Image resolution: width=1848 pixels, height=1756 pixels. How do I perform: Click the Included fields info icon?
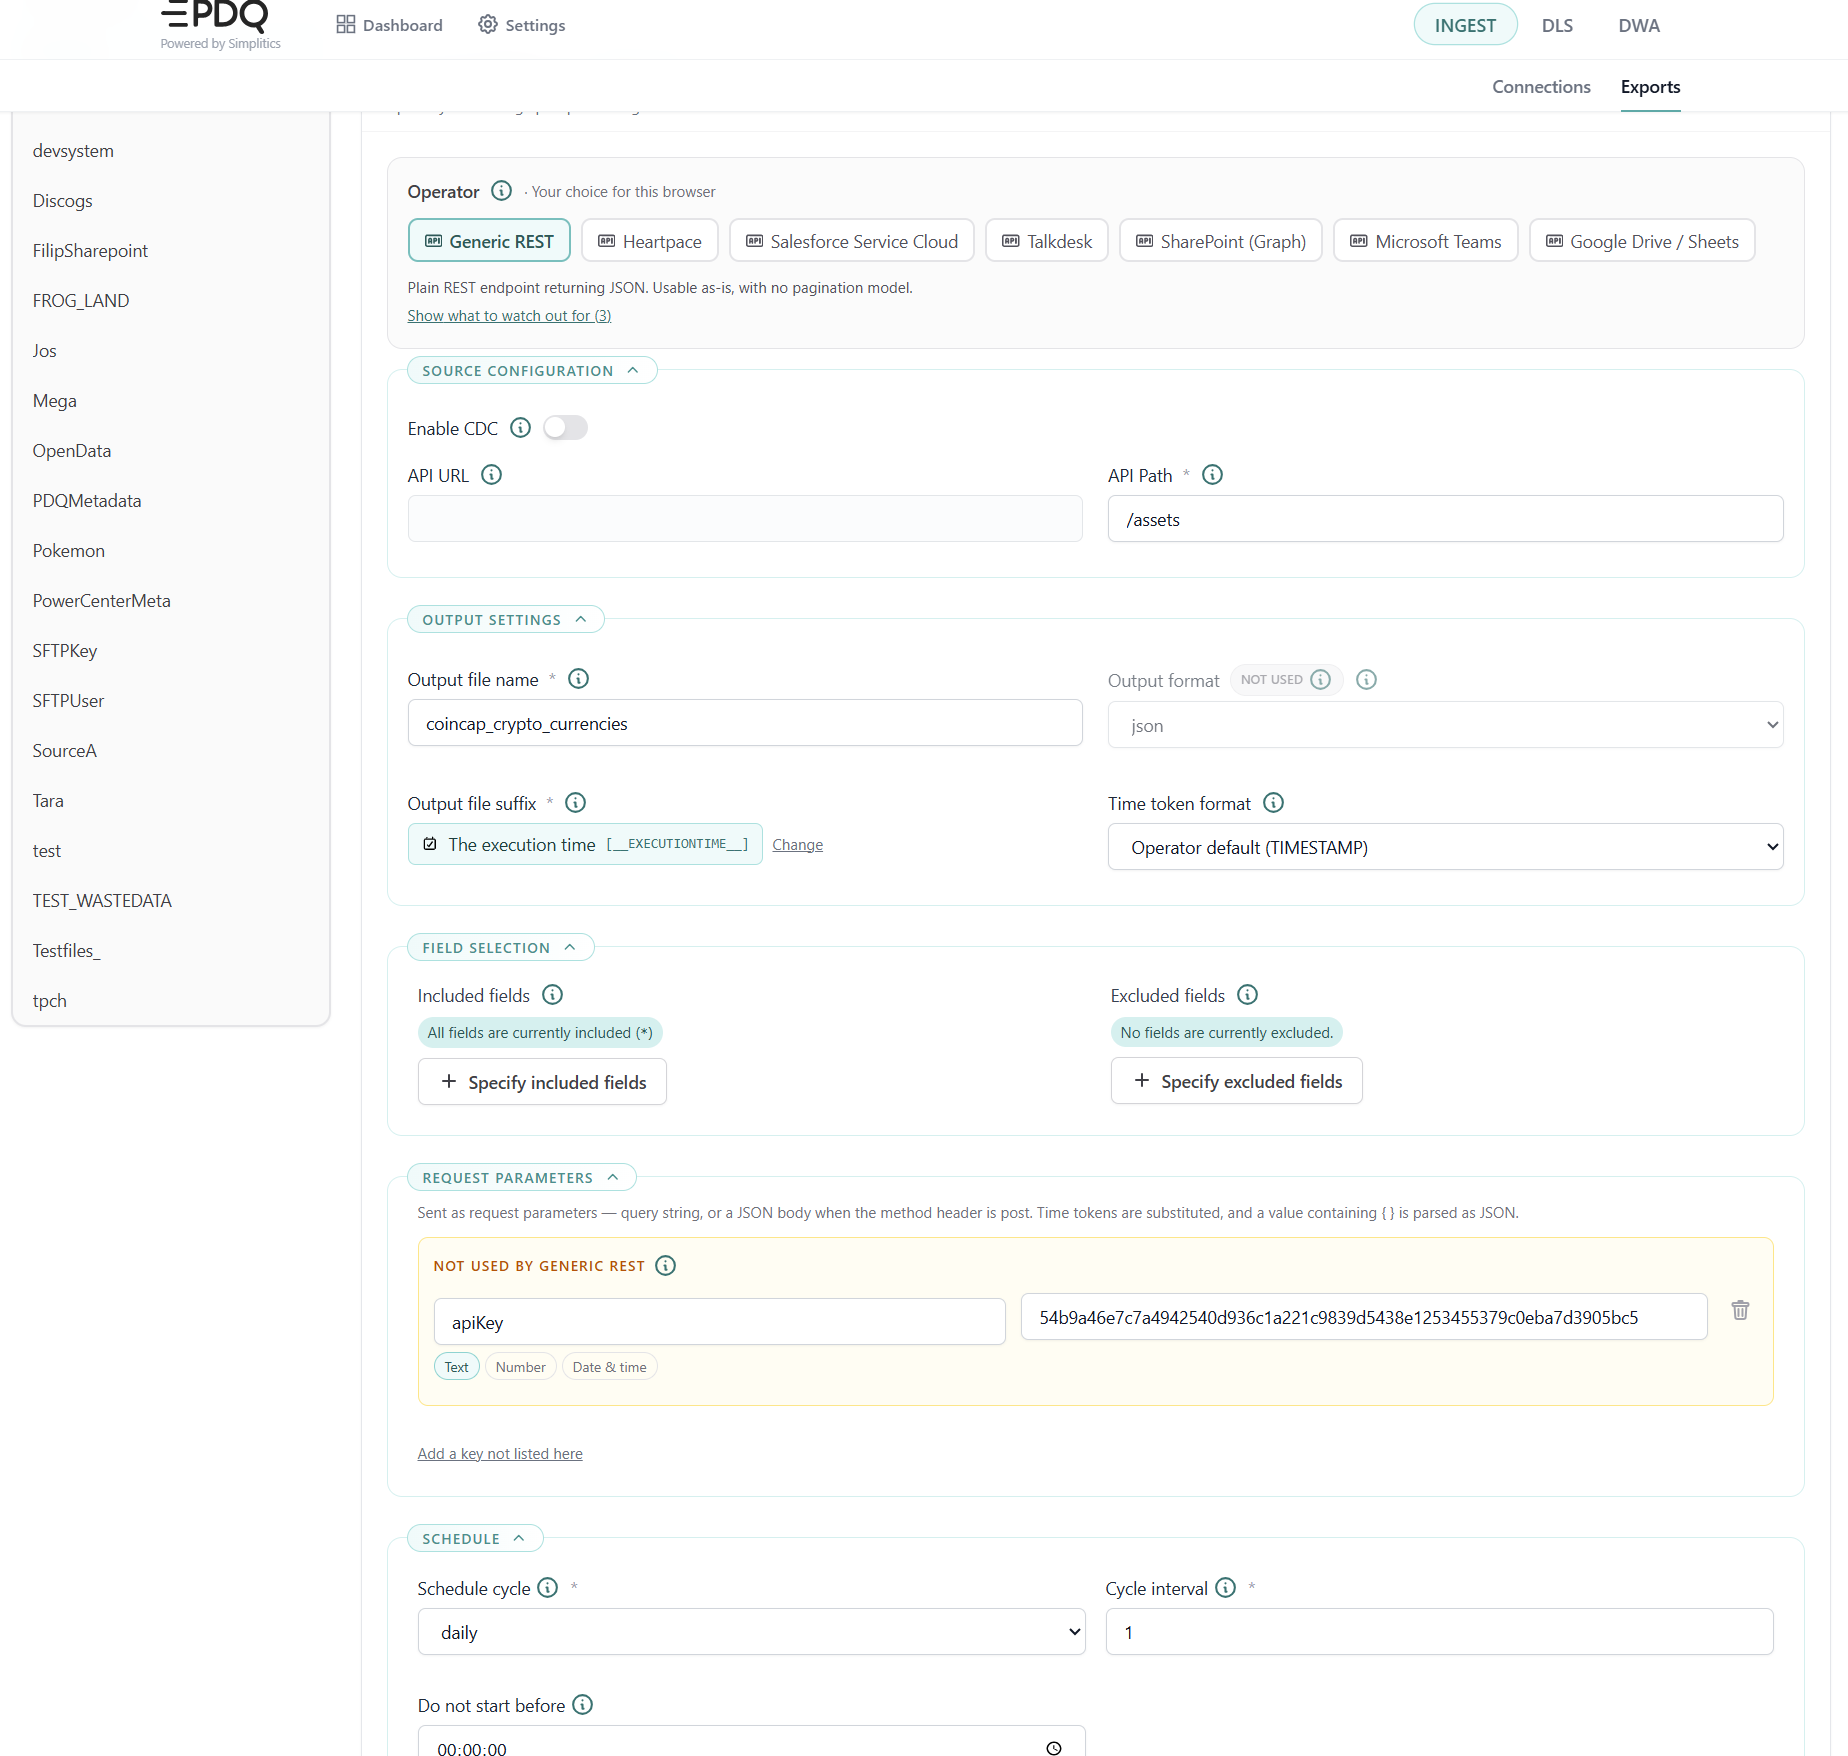pos(552,994)
